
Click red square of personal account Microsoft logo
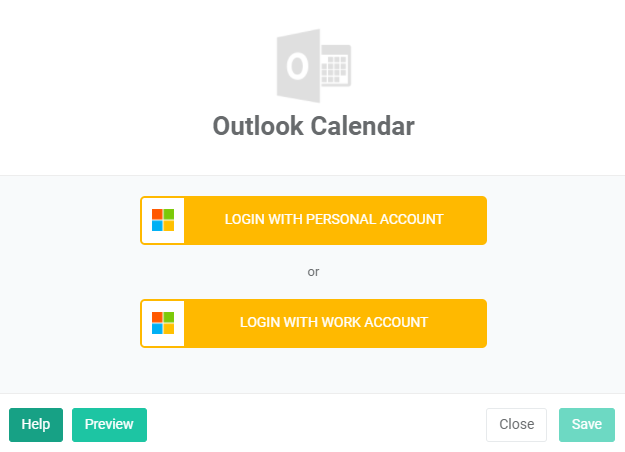tap(157, 214)
